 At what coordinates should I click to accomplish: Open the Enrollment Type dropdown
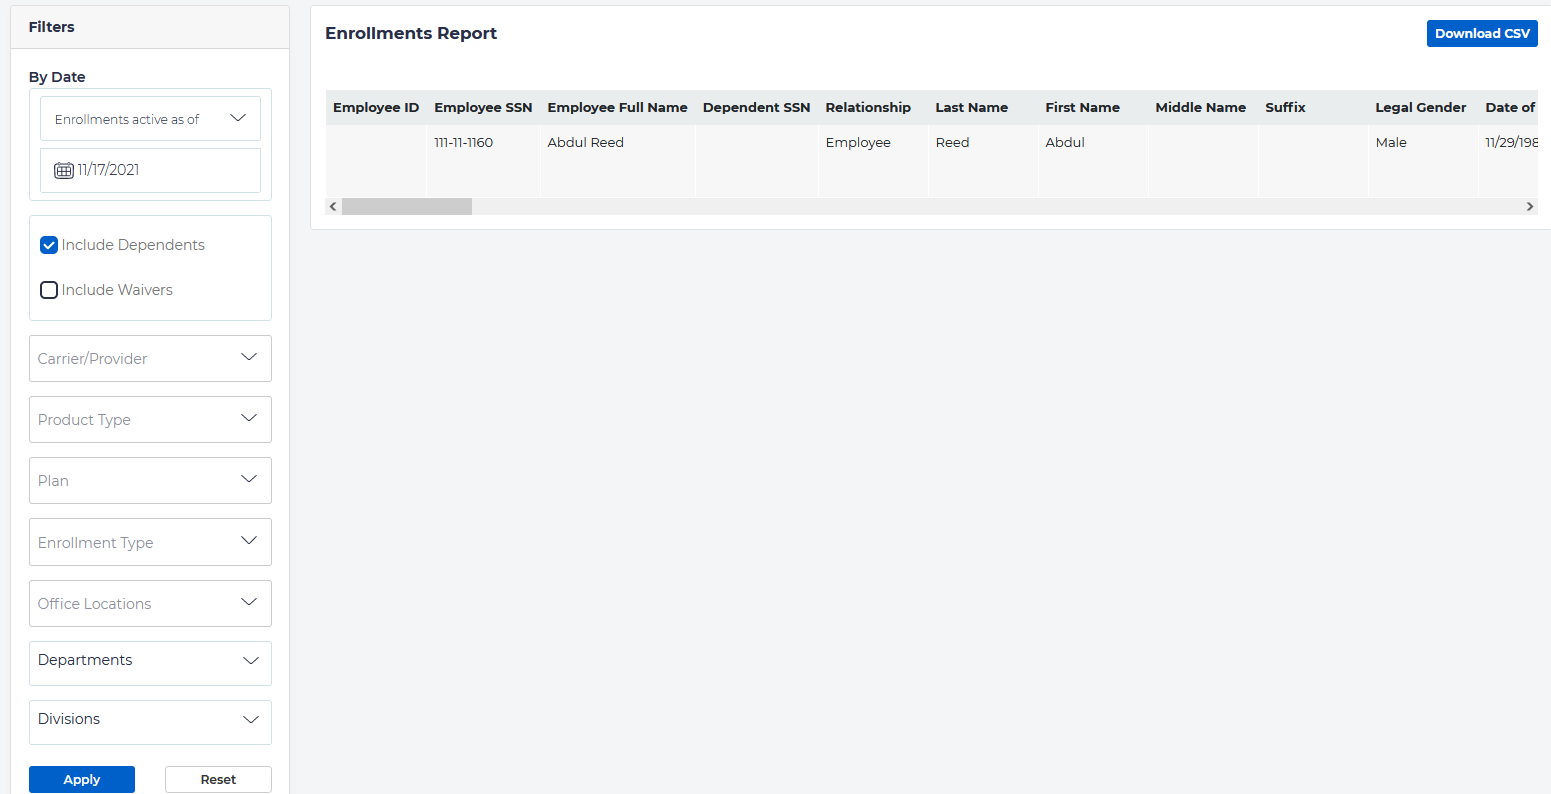pos(150,542)
